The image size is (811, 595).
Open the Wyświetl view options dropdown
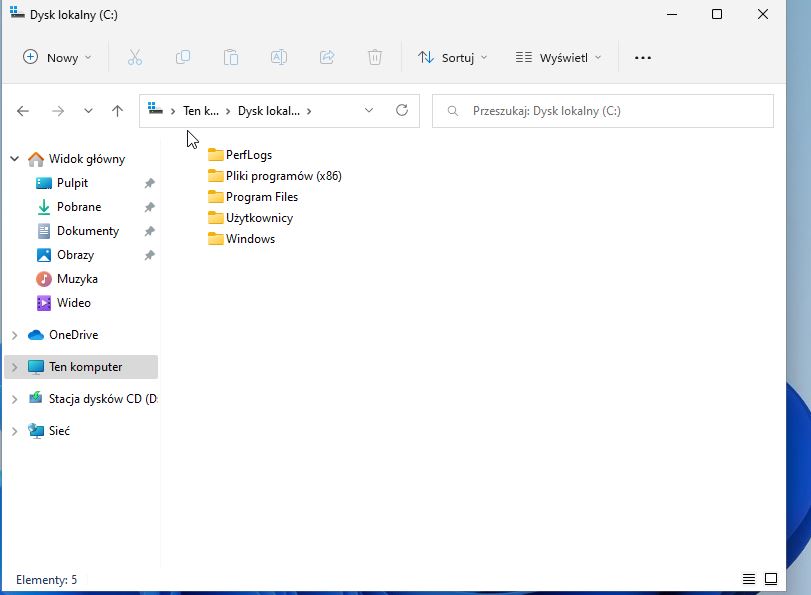pos(559,57)
